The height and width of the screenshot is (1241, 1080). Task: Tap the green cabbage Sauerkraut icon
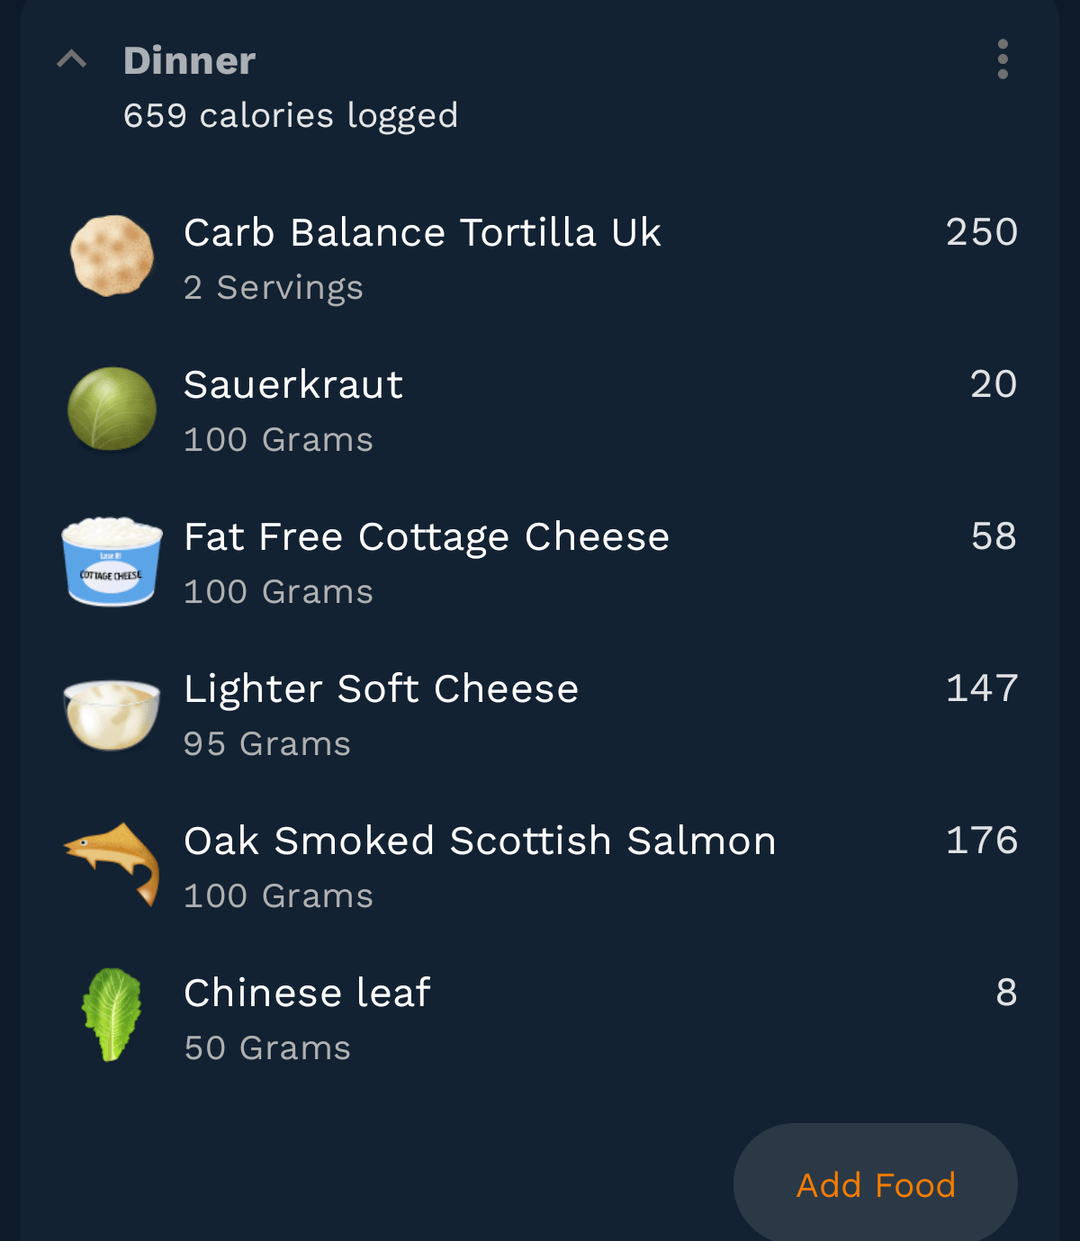[x=112, y=409]
